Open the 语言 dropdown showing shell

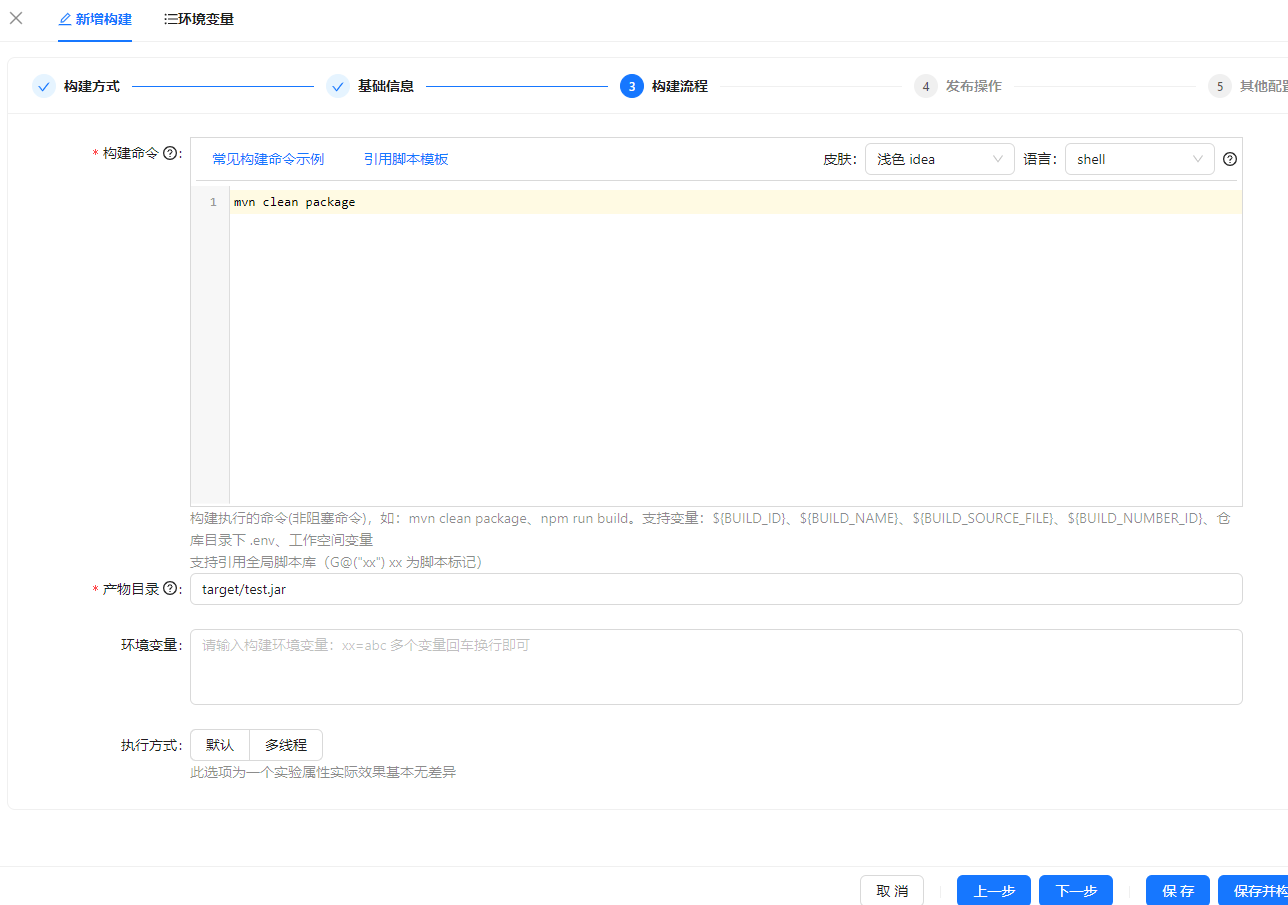[x=1139, y=158]
